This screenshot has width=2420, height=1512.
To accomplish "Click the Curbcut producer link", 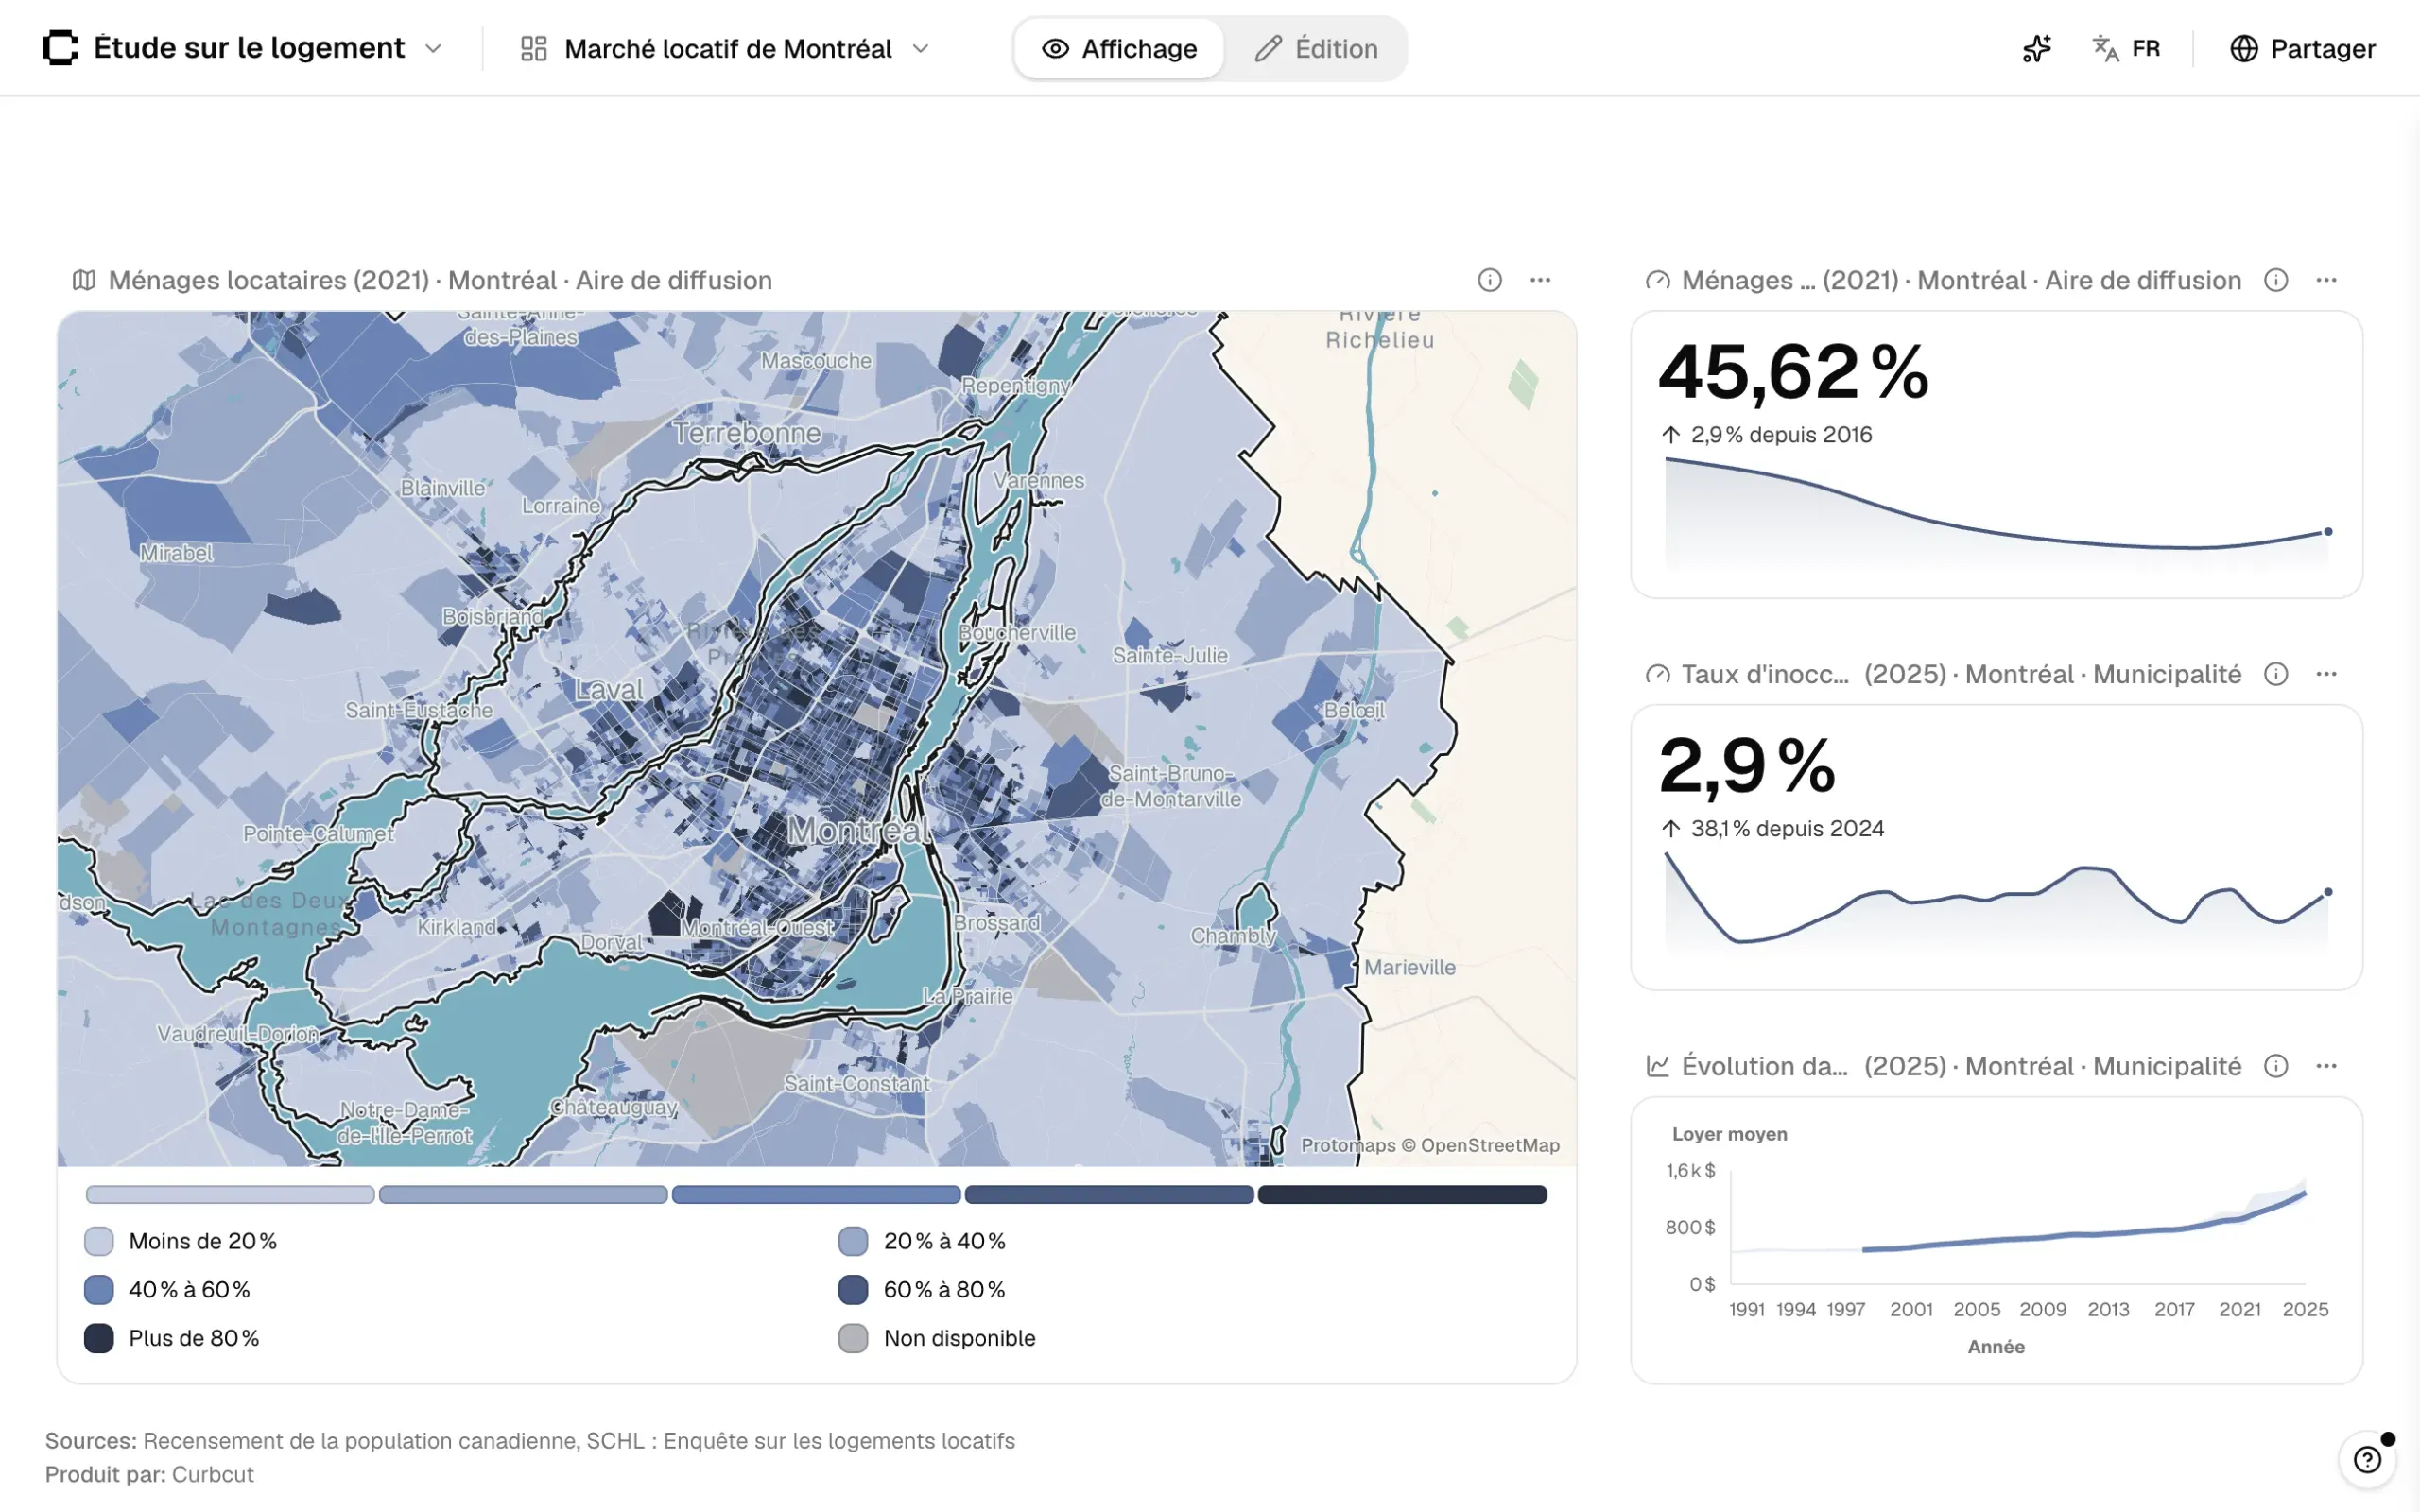I will tap(213, 1474).
